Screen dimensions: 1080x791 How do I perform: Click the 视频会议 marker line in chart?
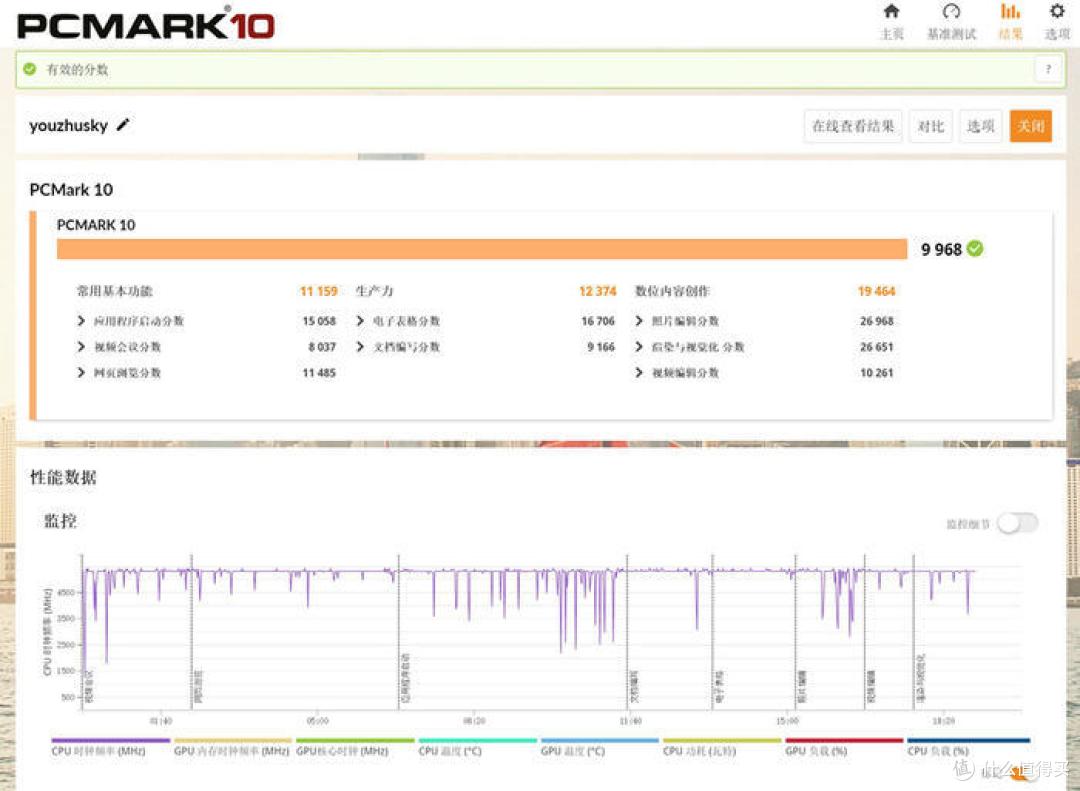pyautogui.click(x=83, y=632)
